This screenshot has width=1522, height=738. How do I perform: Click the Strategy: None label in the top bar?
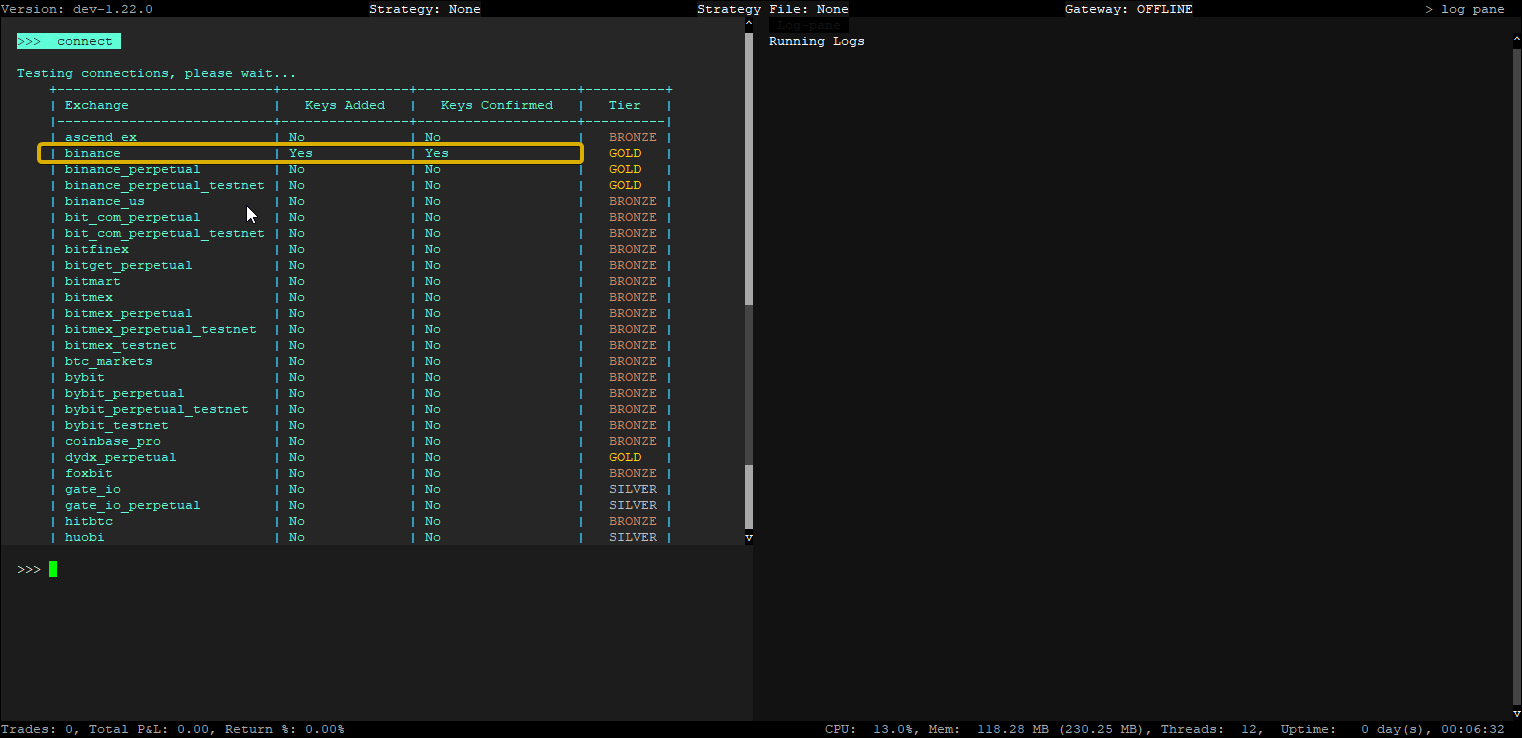[424, 9]
